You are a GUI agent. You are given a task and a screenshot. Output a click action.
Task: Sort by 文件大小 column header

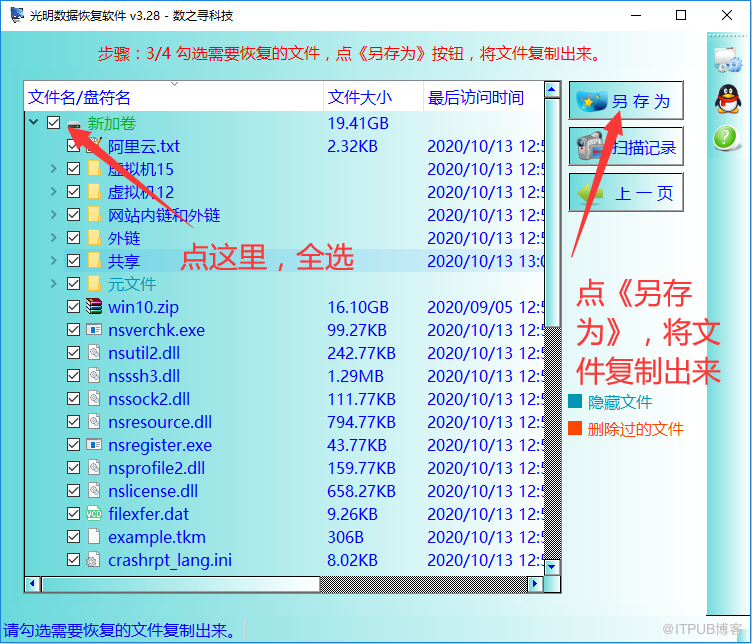(x=374, y=97)
